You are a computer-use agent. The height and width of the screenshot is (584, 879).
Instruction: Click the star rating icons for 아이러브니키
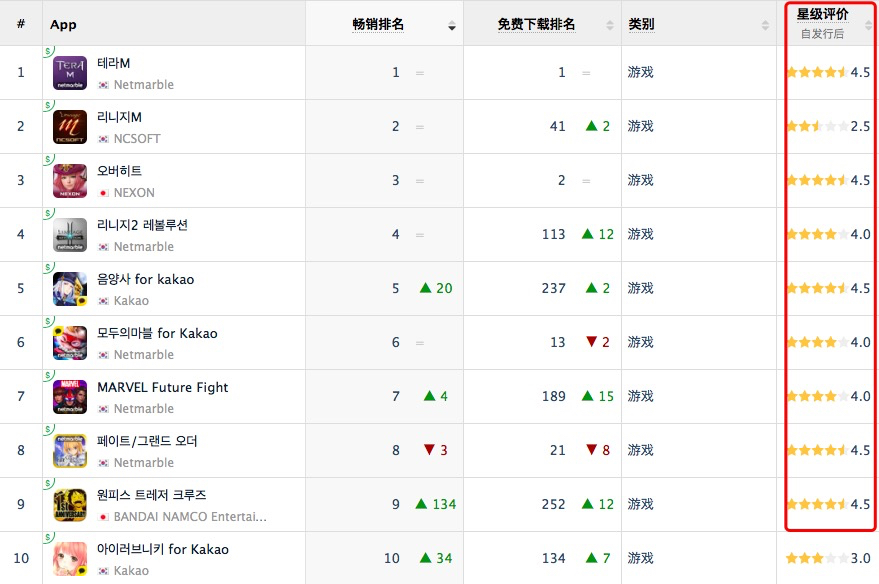pos(817,558)
